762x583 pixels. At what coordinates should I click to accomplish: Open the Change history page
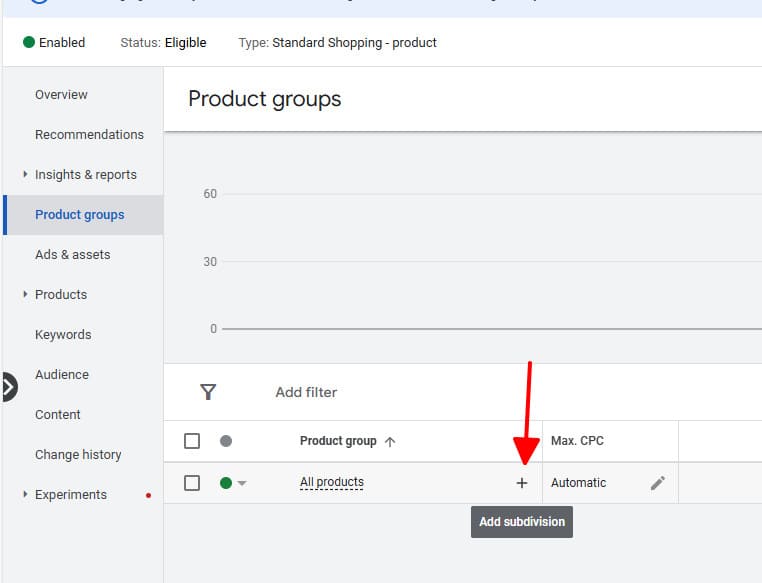pos(78,454)
